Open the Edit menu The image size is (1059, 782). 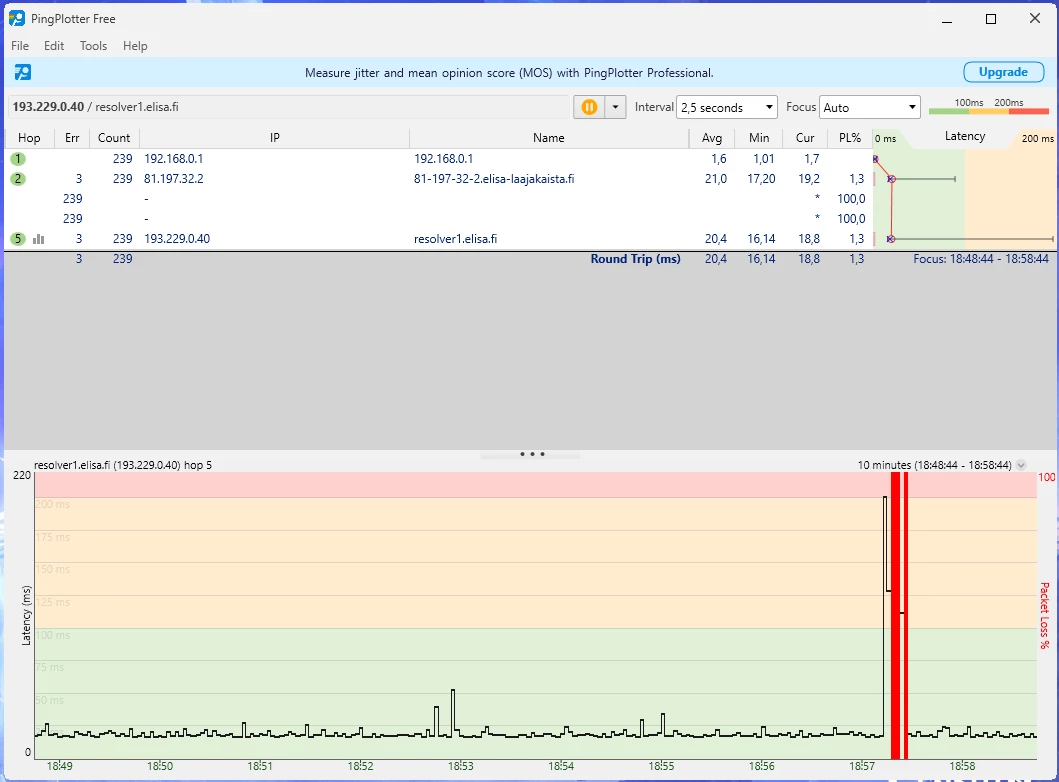pos(54,46)
